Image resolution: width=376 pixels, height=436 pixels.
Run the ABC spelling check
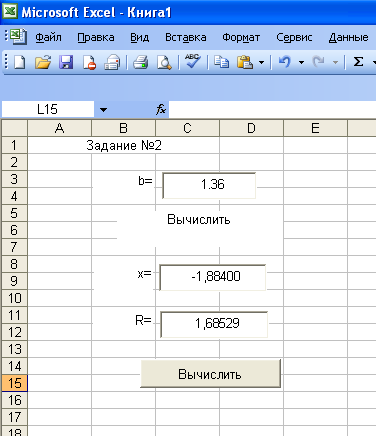click(193, 61)
